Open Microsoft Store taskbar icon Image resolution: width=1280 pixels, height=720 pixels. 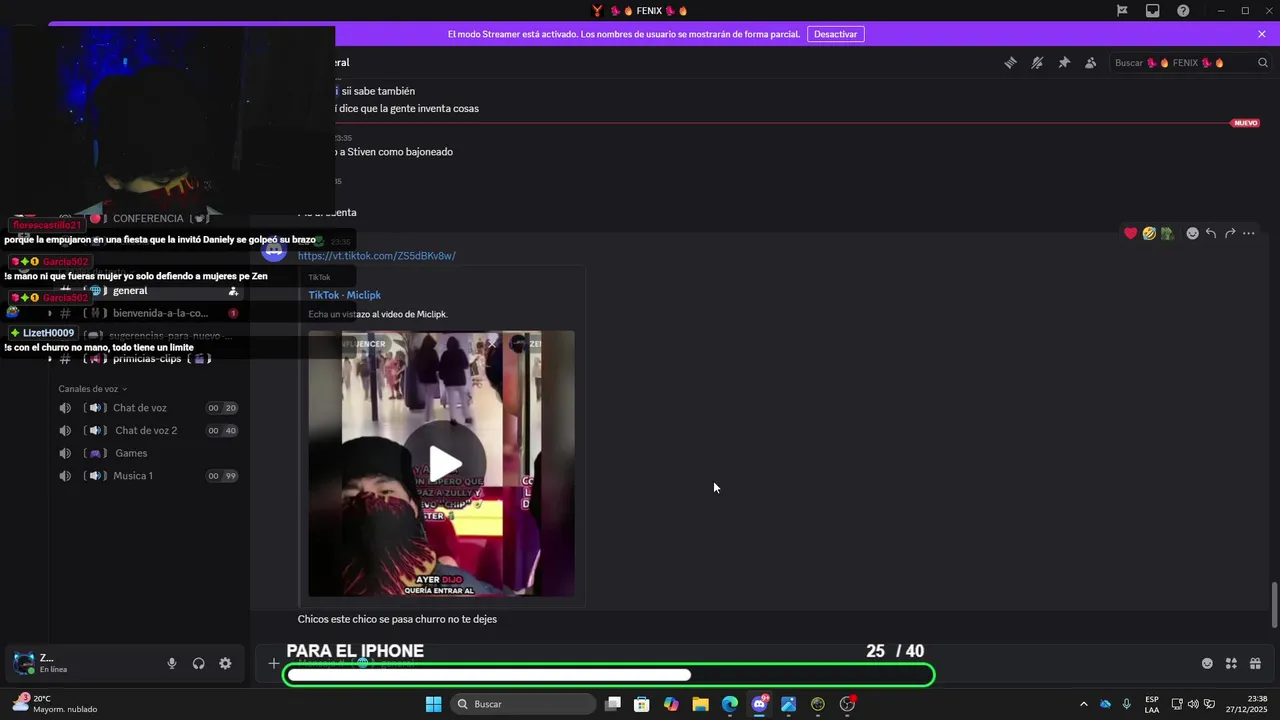(x=642, y=704)
